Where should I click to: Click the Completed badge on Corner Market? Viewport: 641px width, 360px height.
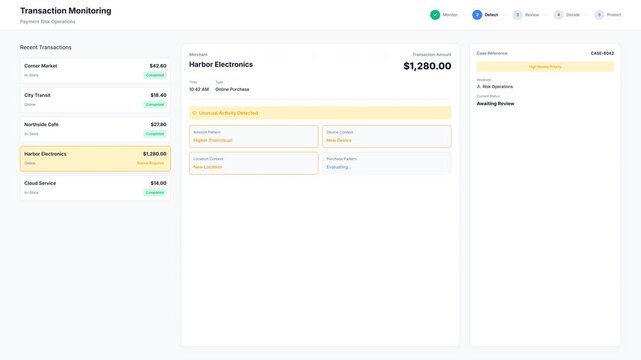[x=155, y=75]
